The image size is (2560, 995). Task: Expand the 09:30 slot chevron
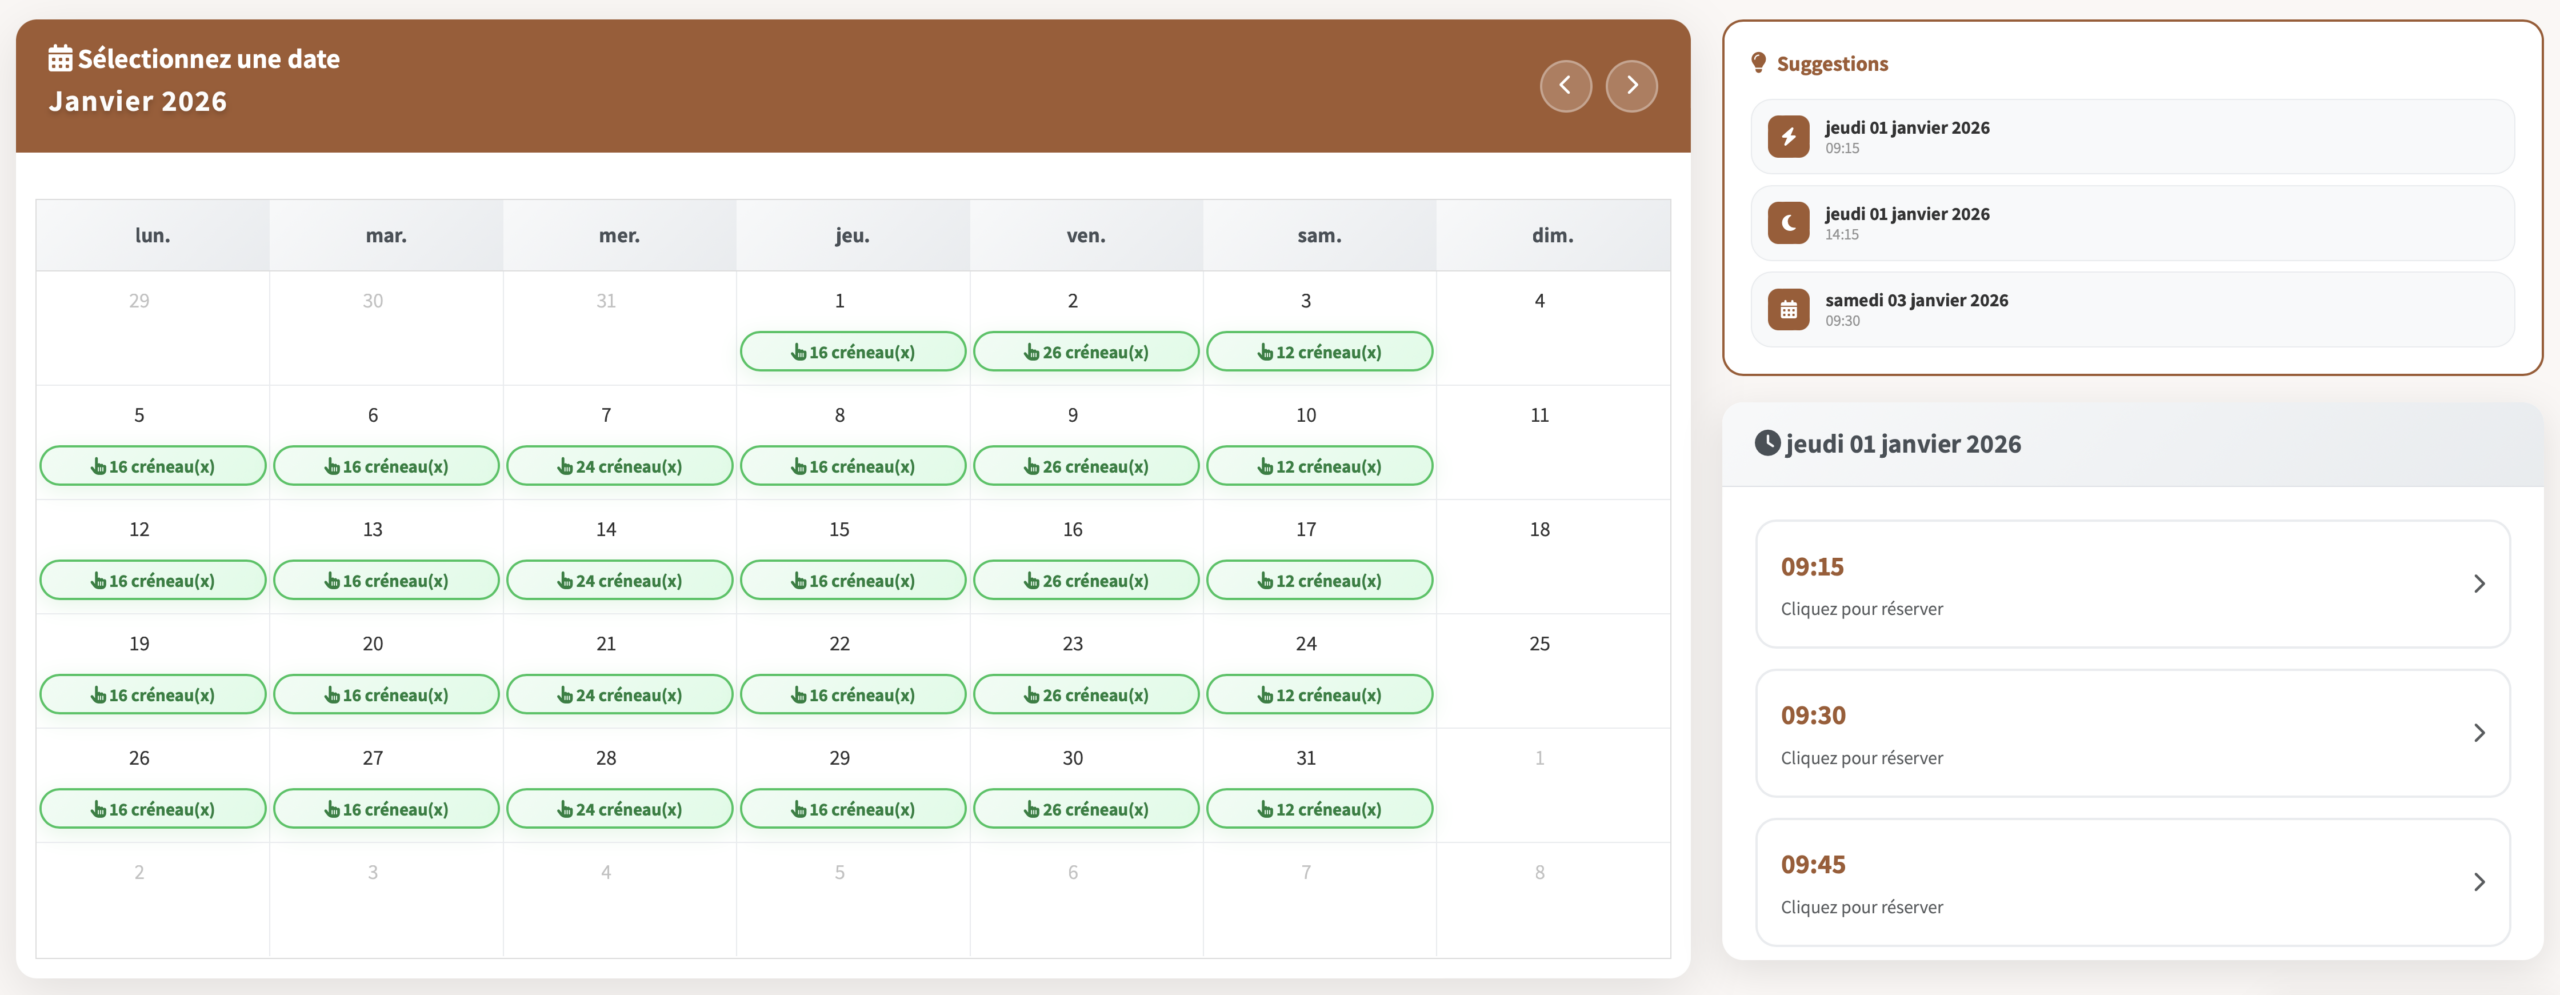click(2479, 733)
